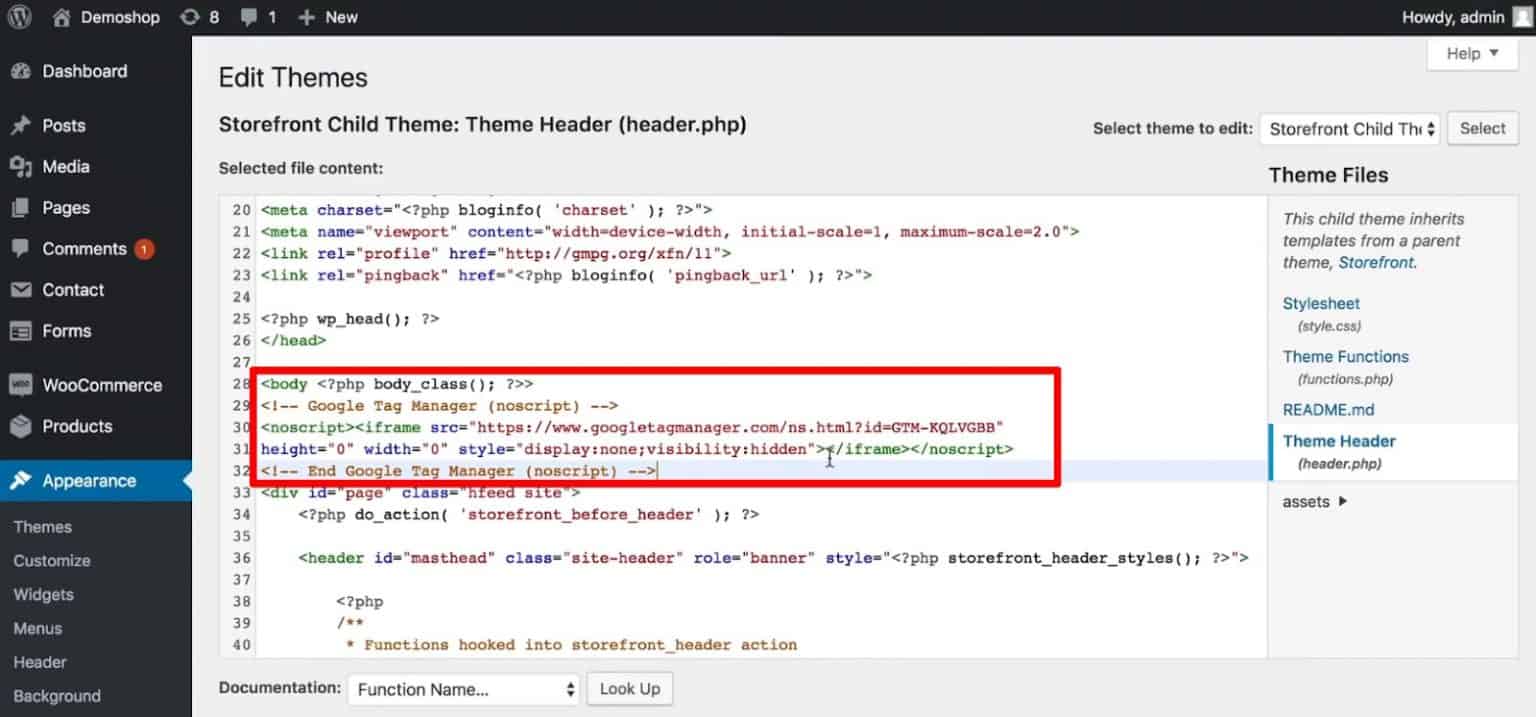Open the Appearance brush icon
The height and width of the screenshot is (717, 1536).
[x=22, y=480]
